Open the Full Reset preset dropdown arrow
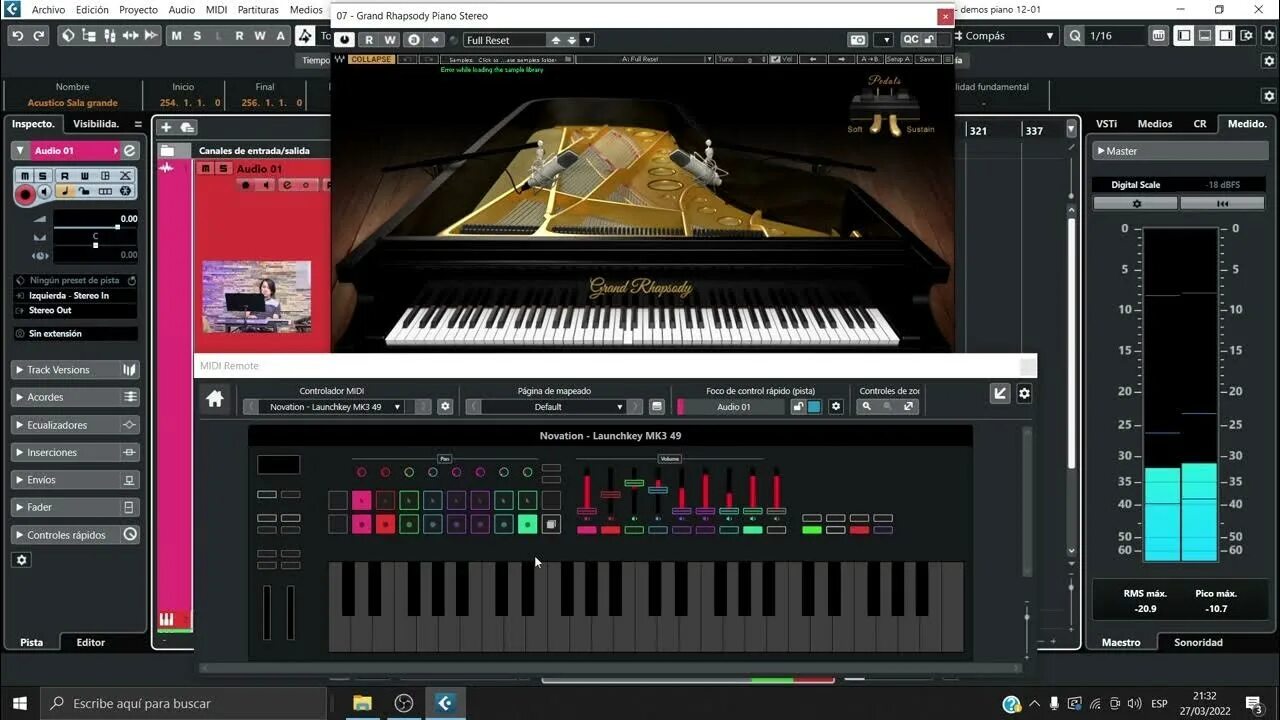 (x=587, y=40)
